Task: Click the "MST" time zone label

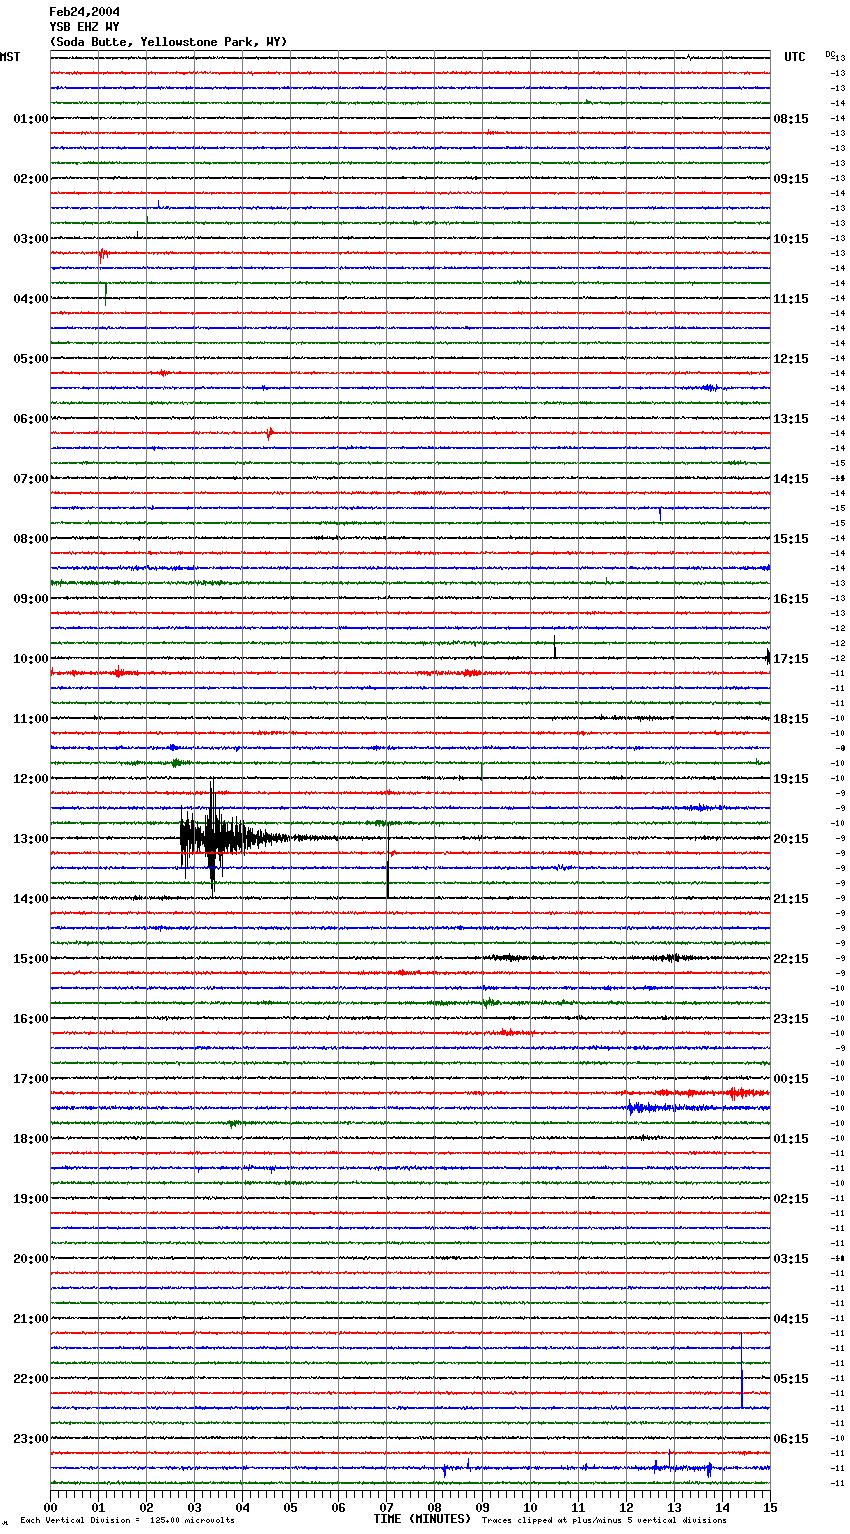Action: [10, 57]
